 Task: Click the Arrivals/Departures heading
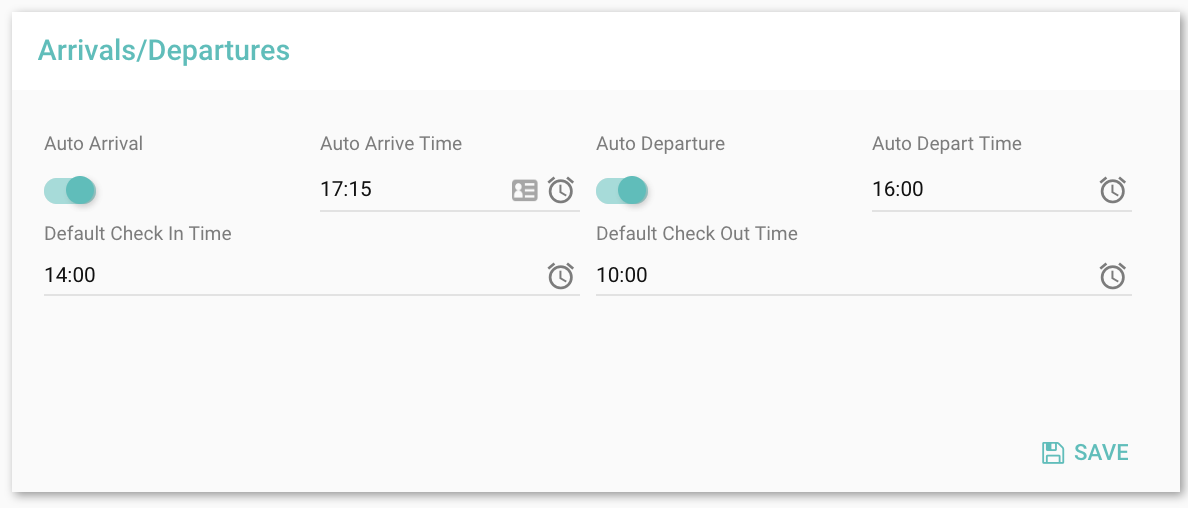[x=164, y=50]
